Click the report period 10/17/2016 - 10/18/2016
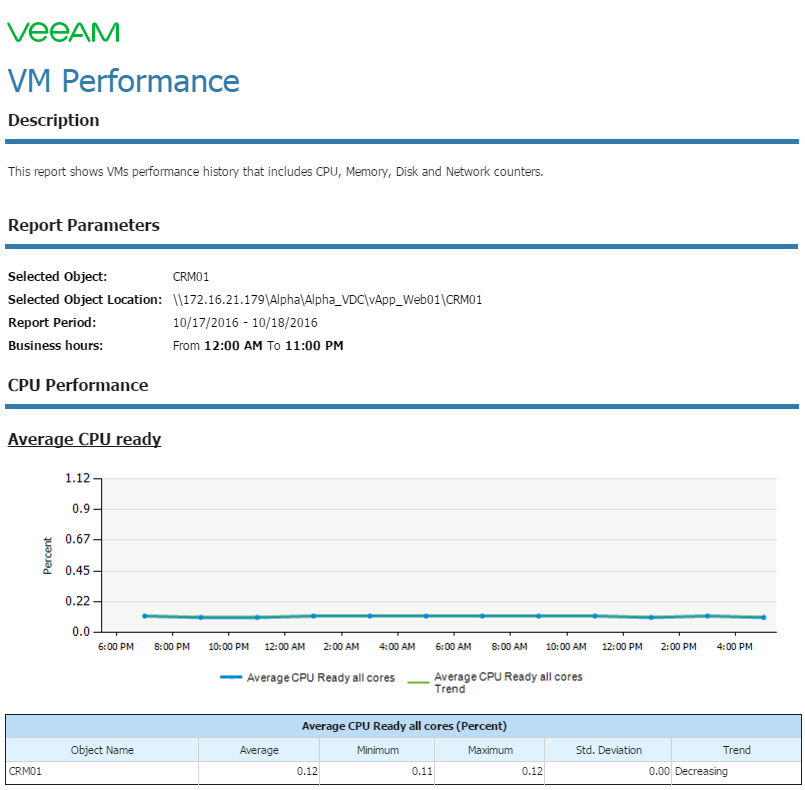The height and width of the screenshot is (790, 805). coord(245,323)
